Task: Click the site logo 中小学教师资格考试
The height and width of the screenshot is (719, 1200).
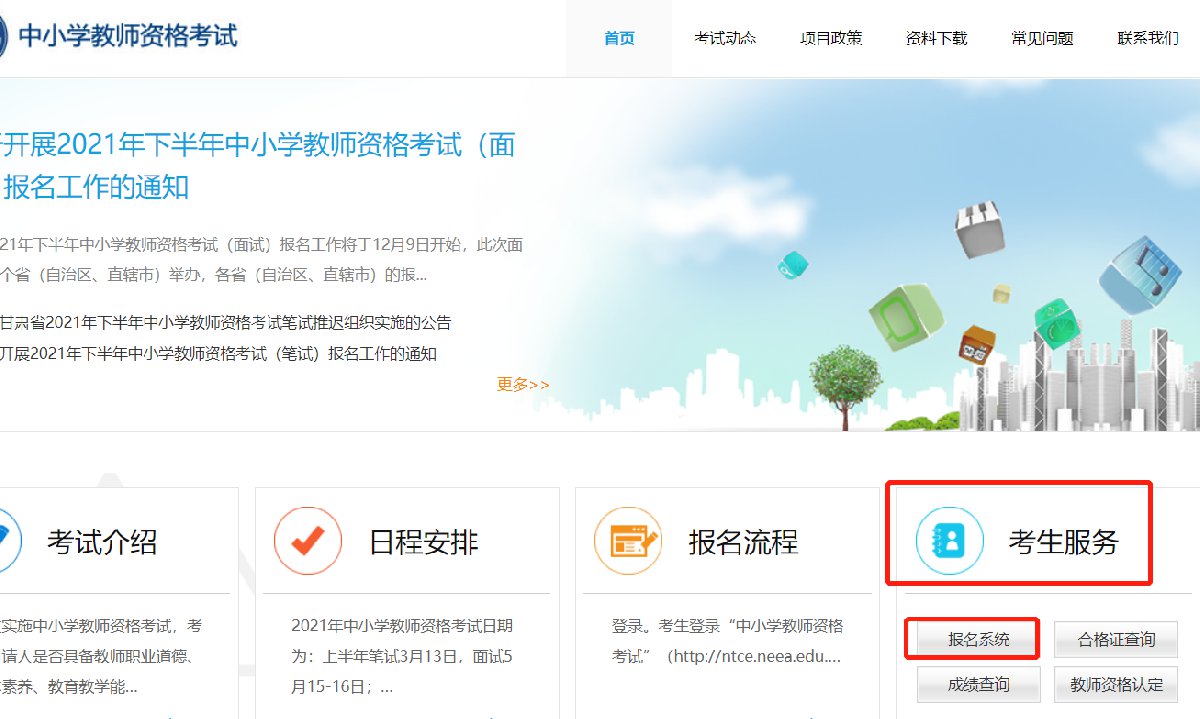Action: pyautogui.click(x=118, y=37)
